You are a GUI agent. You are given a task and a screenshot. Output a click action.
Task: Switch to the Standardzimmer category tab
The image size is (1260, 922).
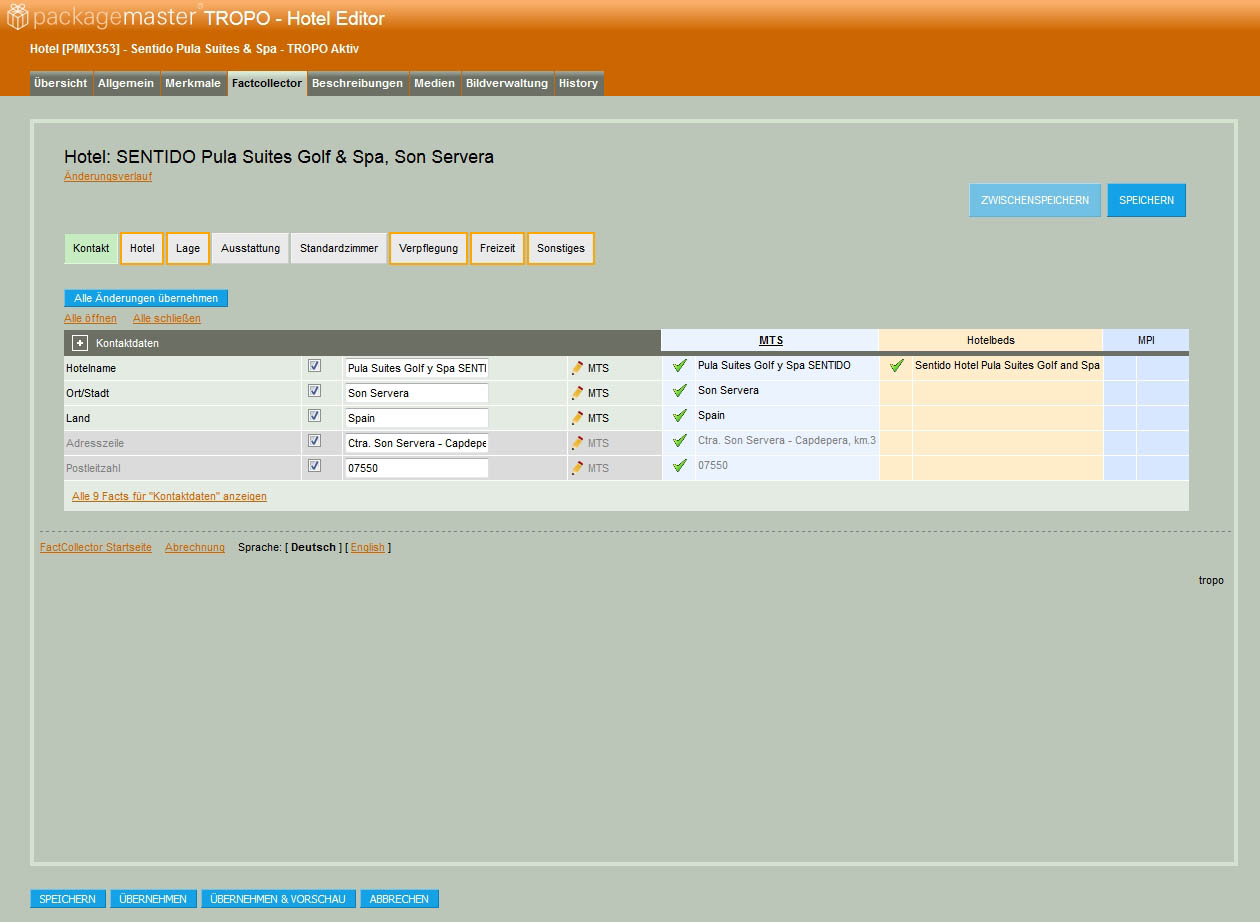coord(339,249)
